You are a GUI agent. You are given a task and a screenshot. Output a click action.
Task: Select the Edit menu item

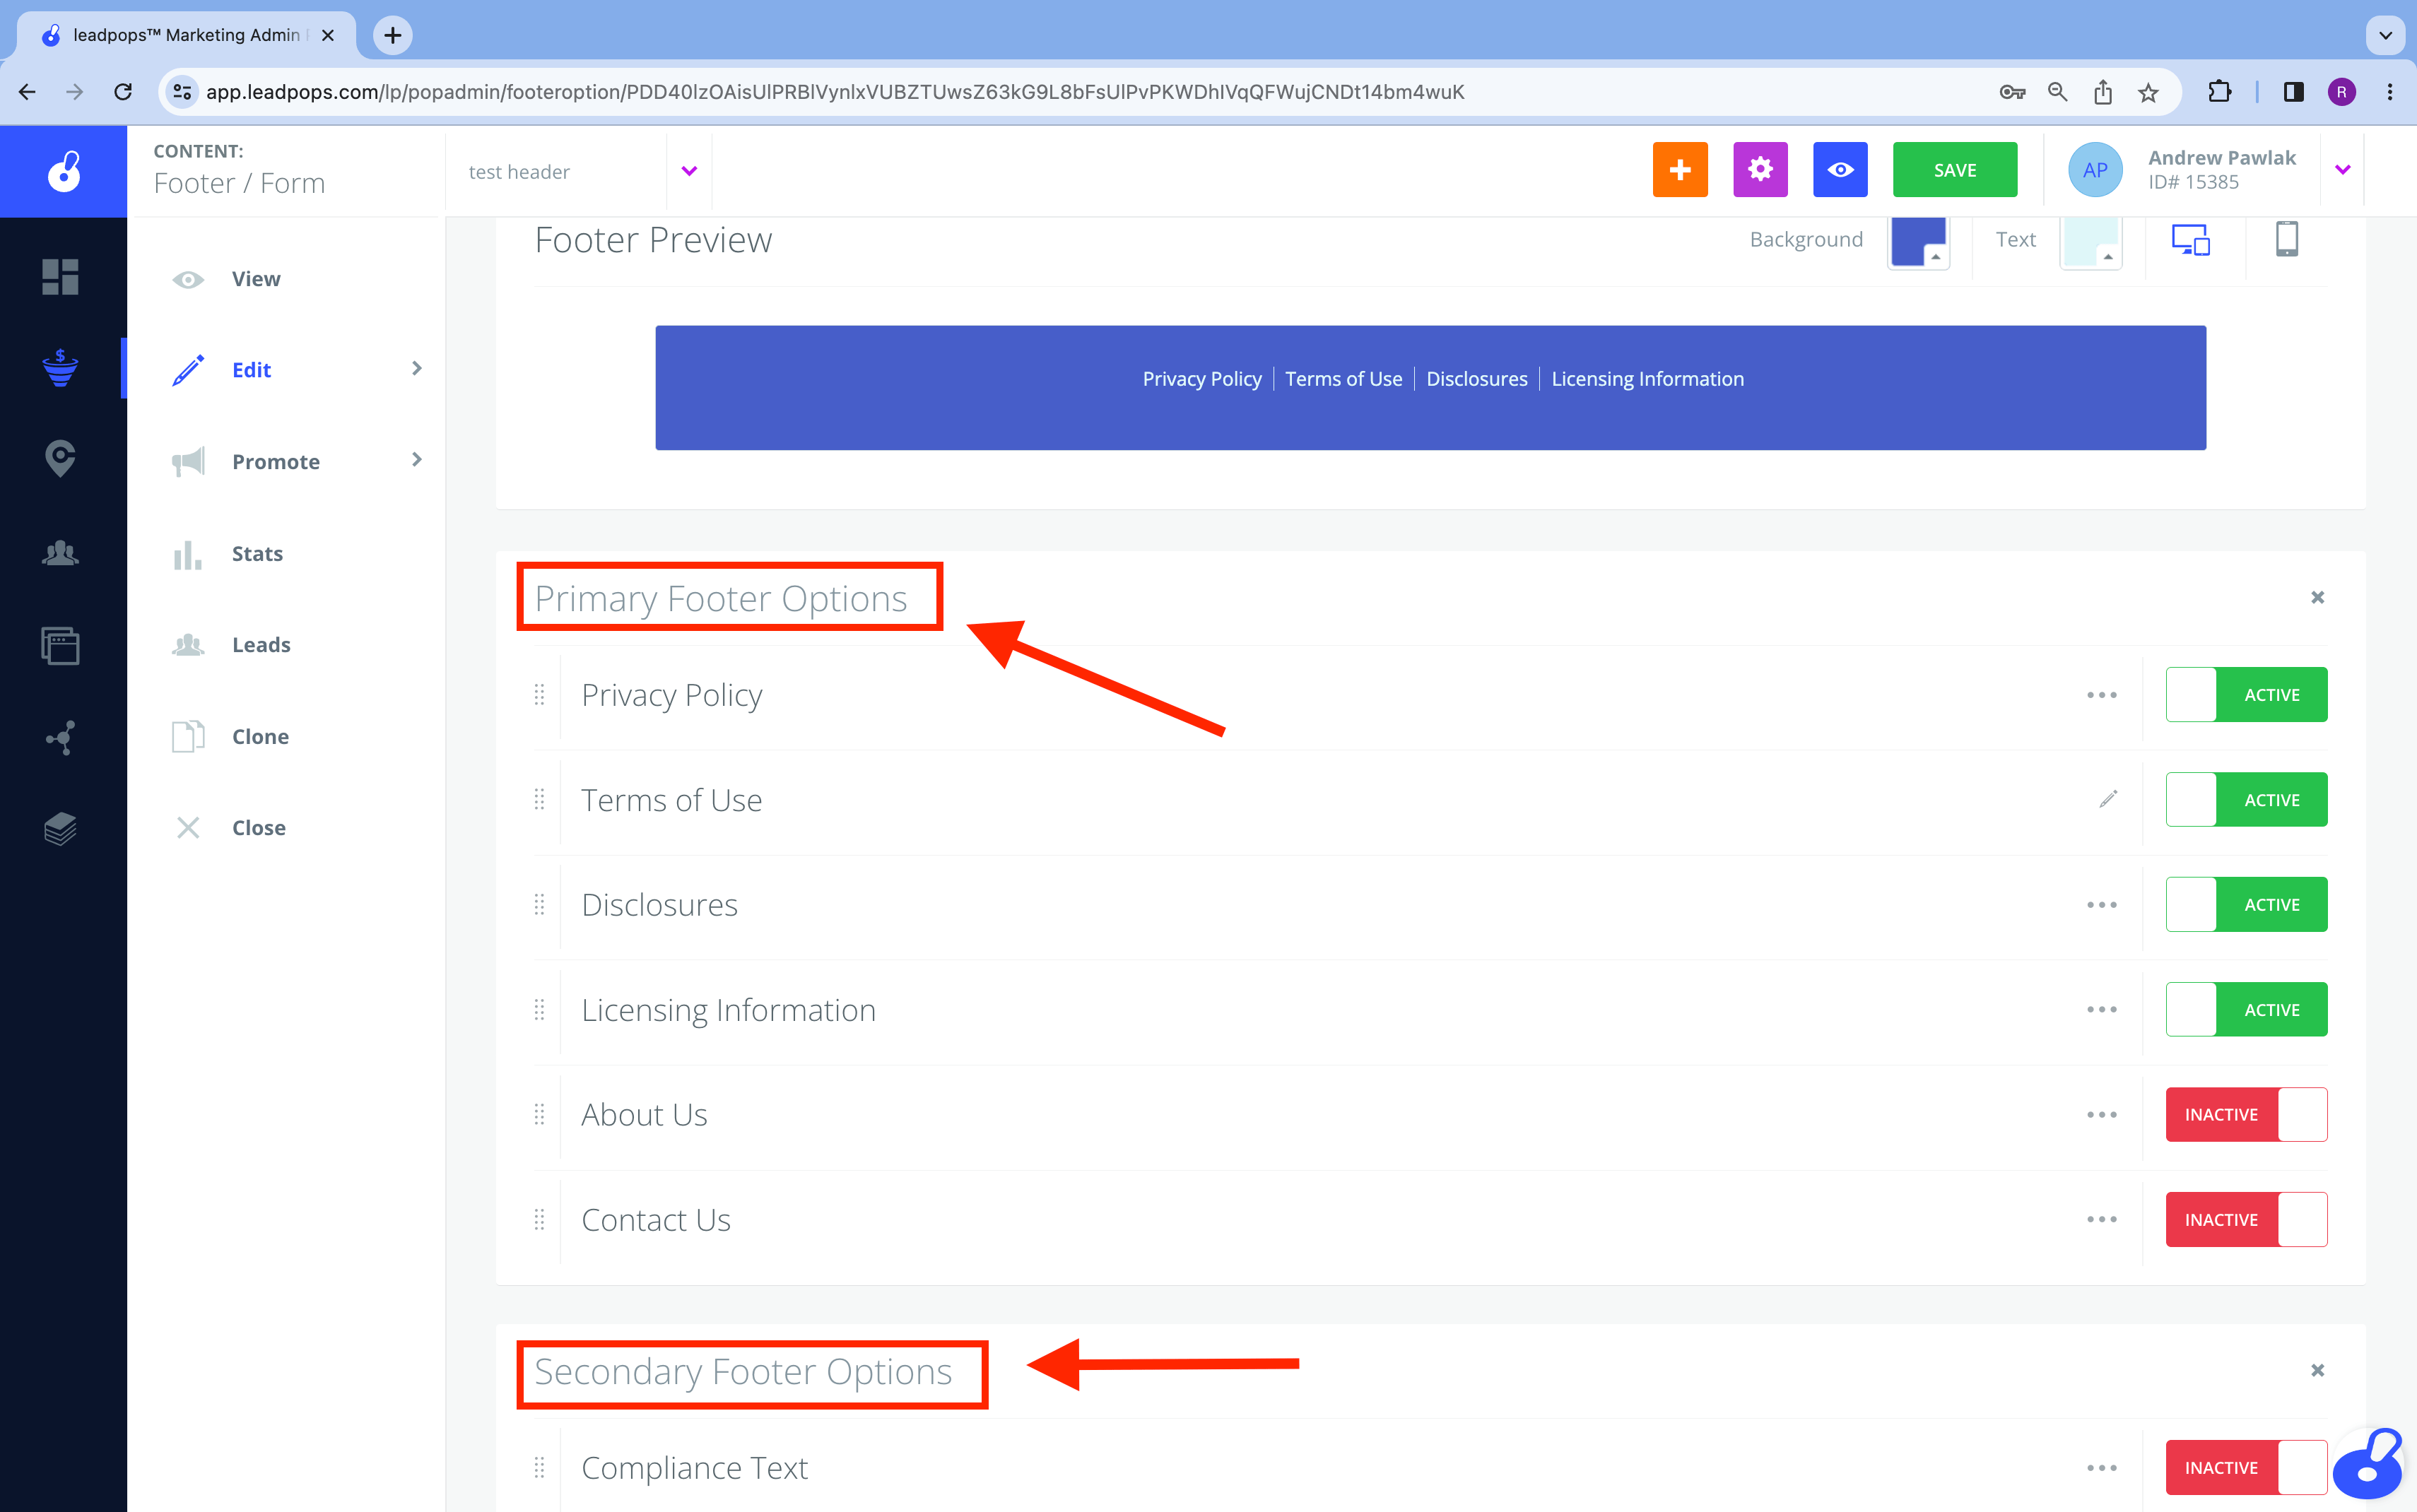pyautogui.click(x=252, y=370)
